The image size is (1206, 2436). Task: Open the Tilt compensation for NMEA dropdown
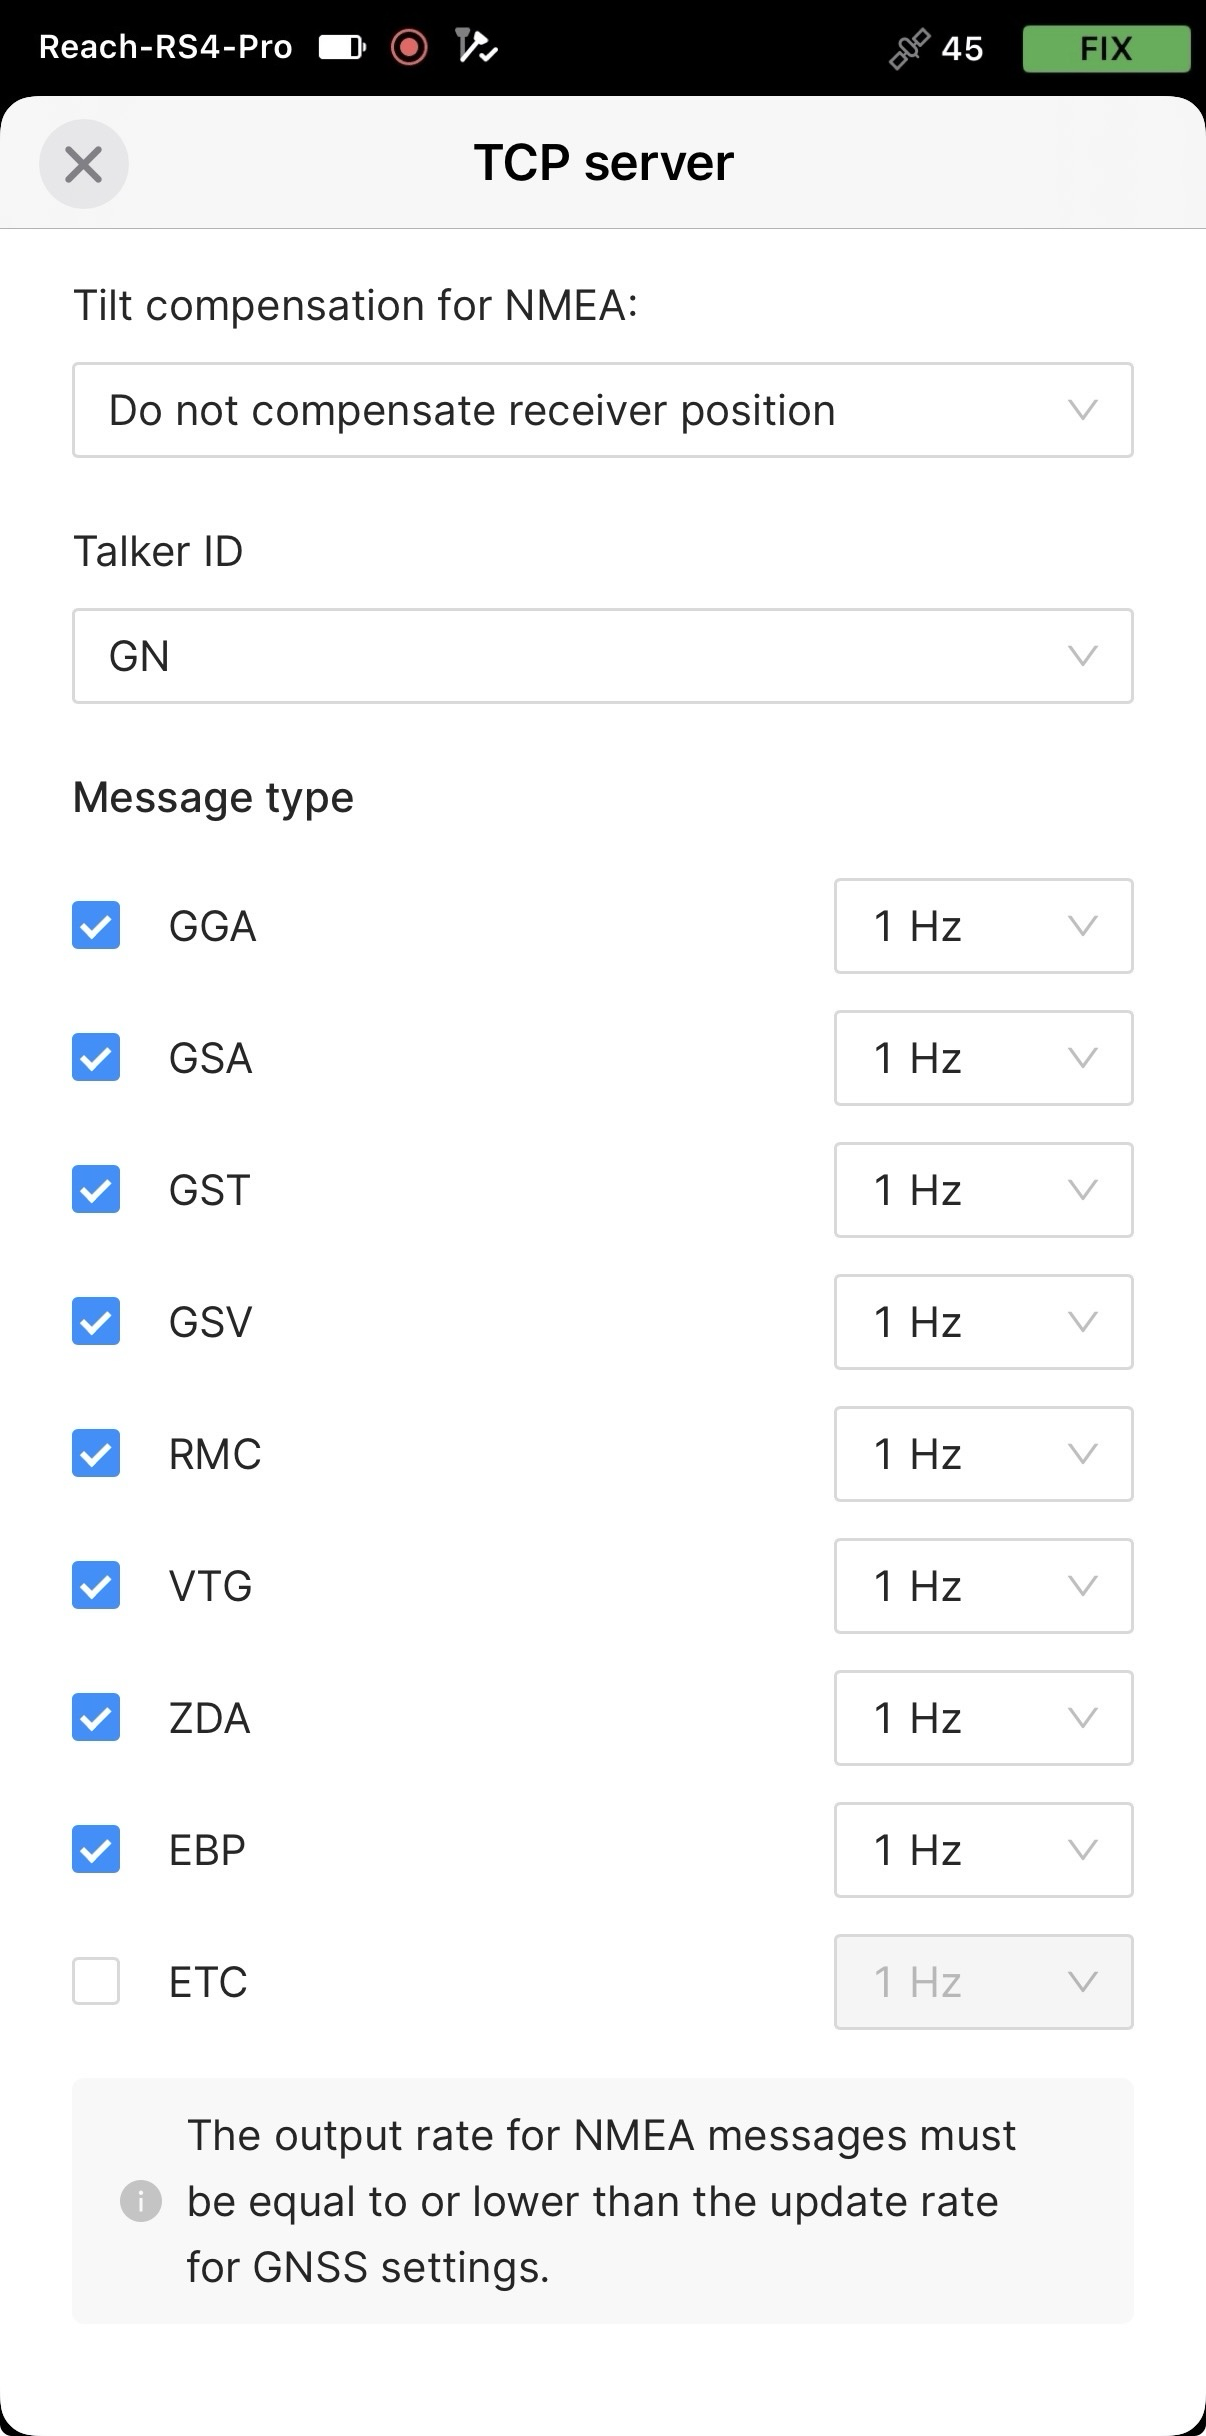click(x=603, y=410)
